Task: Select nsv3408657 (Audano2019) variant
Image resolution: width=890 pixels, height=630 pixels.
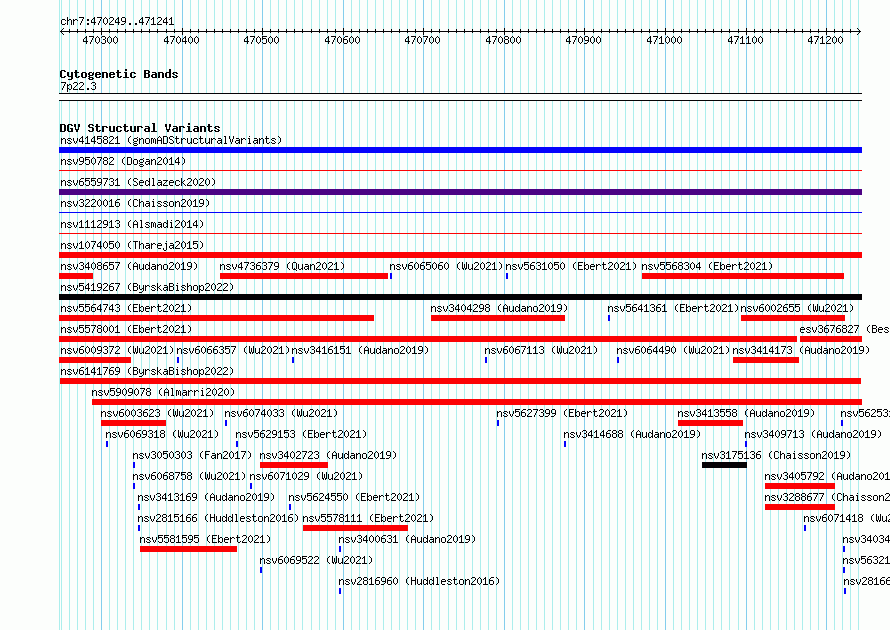Action: coord(129,266)
